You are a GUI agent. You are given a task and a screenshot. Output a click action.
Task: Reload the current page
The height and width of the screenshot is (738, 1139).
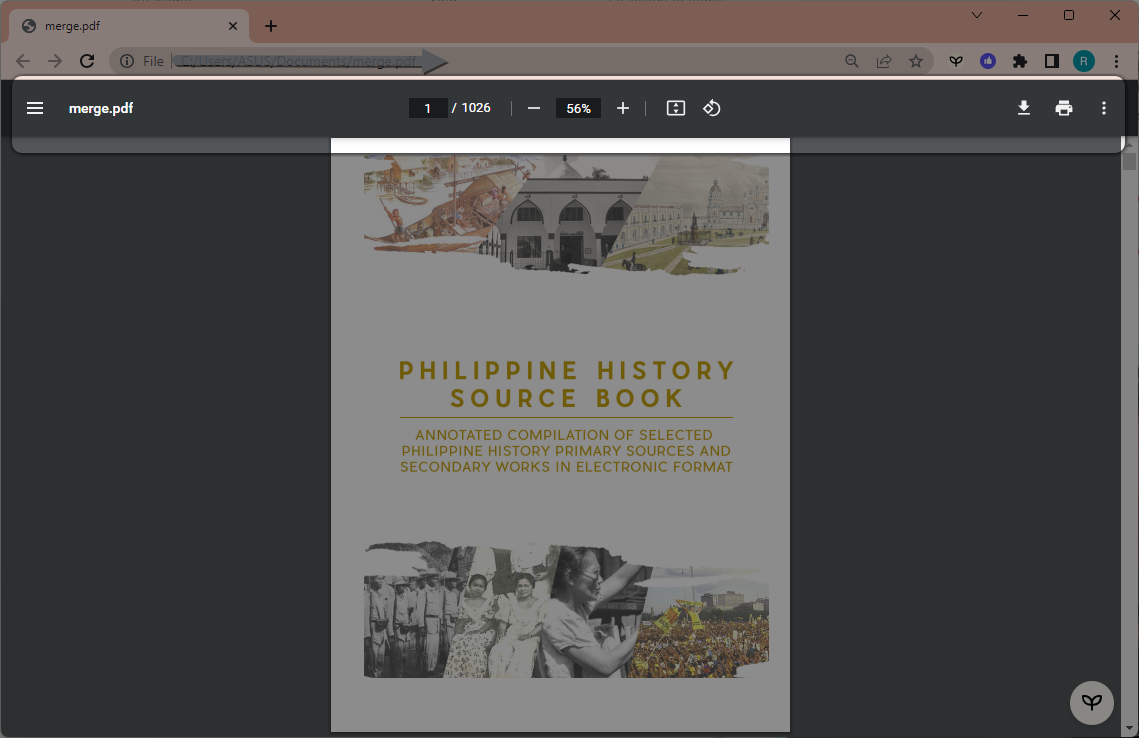point(87,61)
